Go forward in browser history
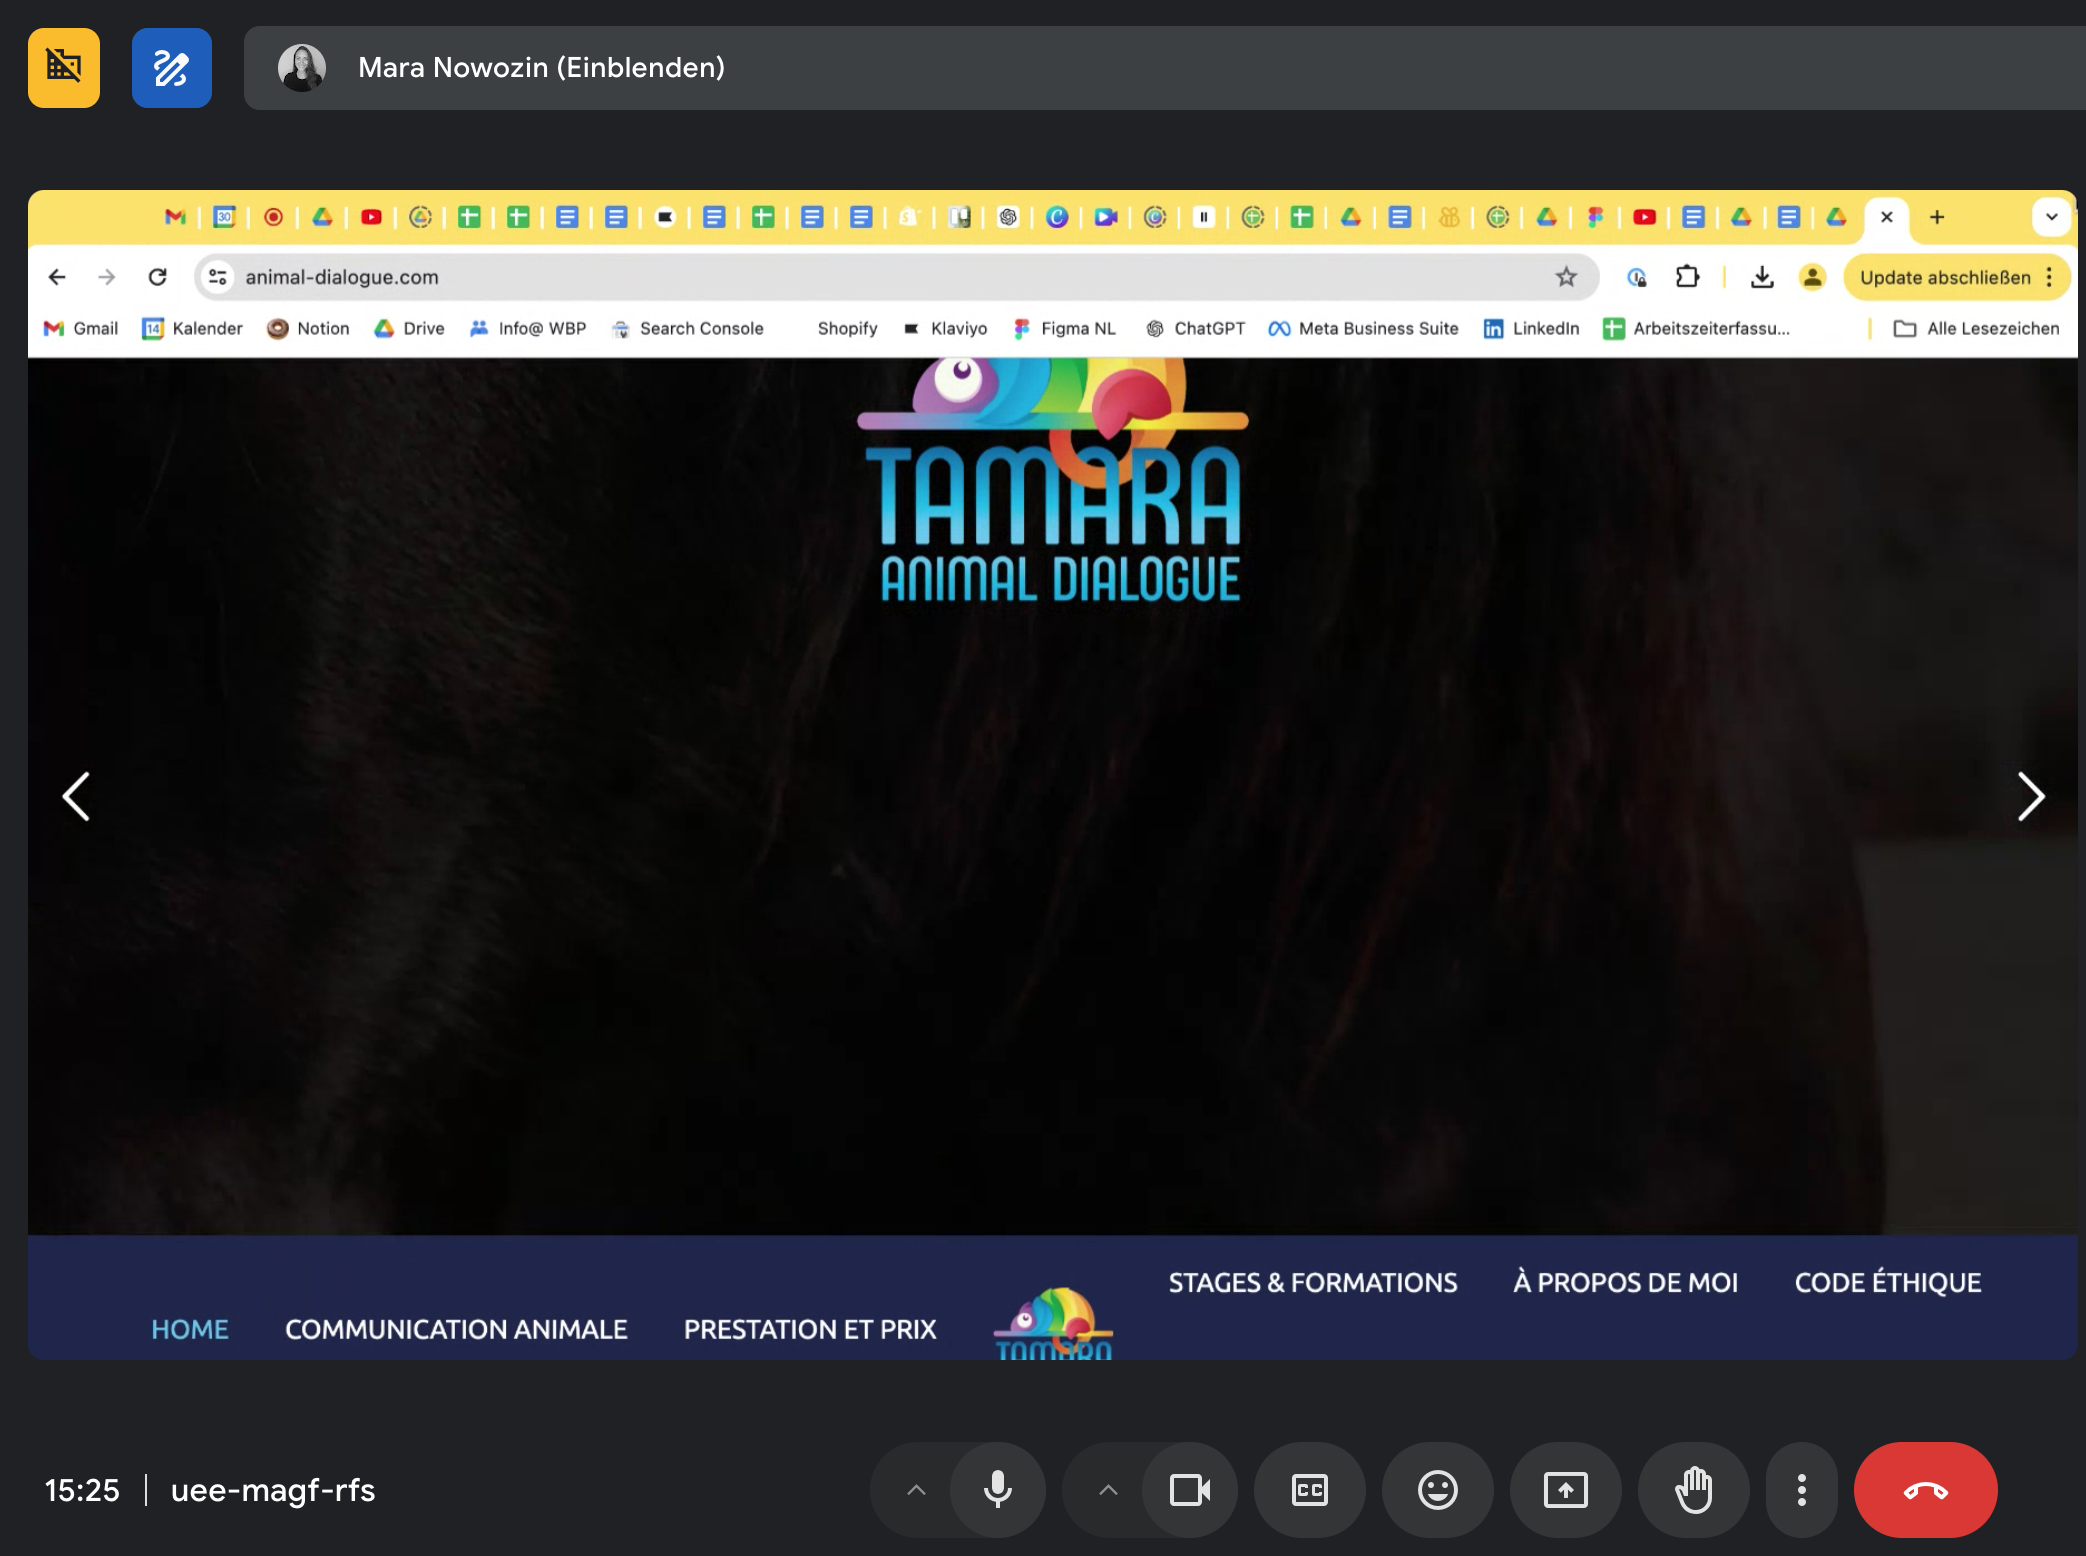The image size is (2086, 1556). (107, 277)
